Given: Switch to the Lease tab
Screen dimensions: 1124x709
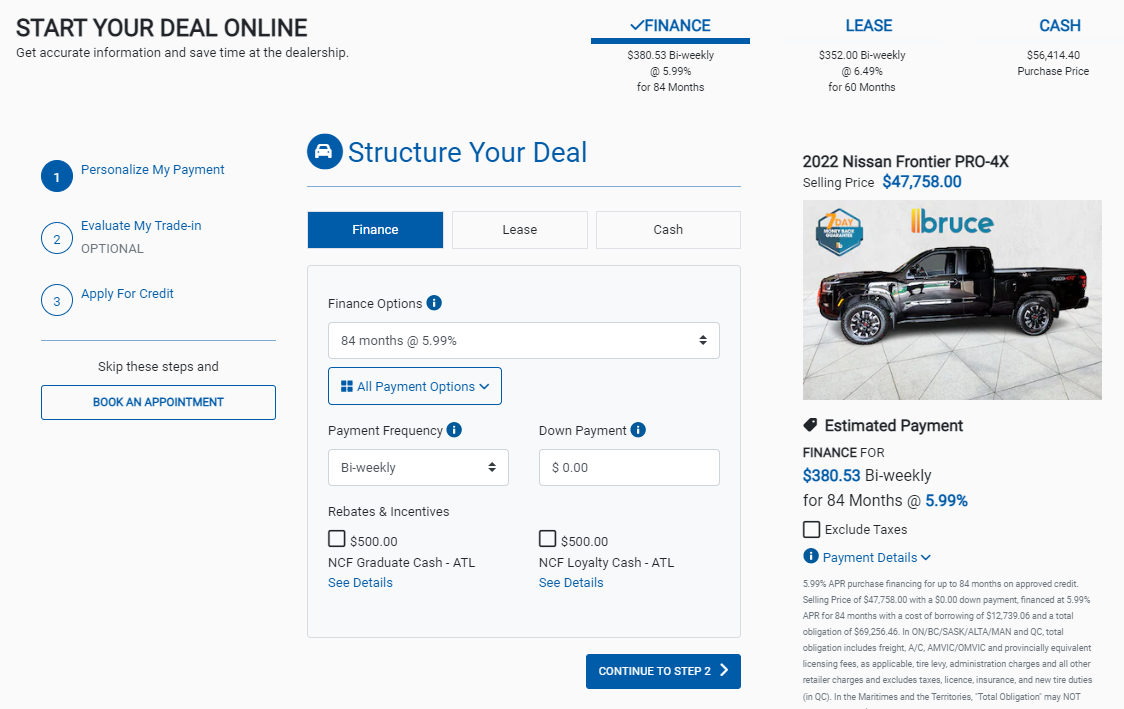Looking at the screenshot, I should pyautogui.click(x=520, y=230).
